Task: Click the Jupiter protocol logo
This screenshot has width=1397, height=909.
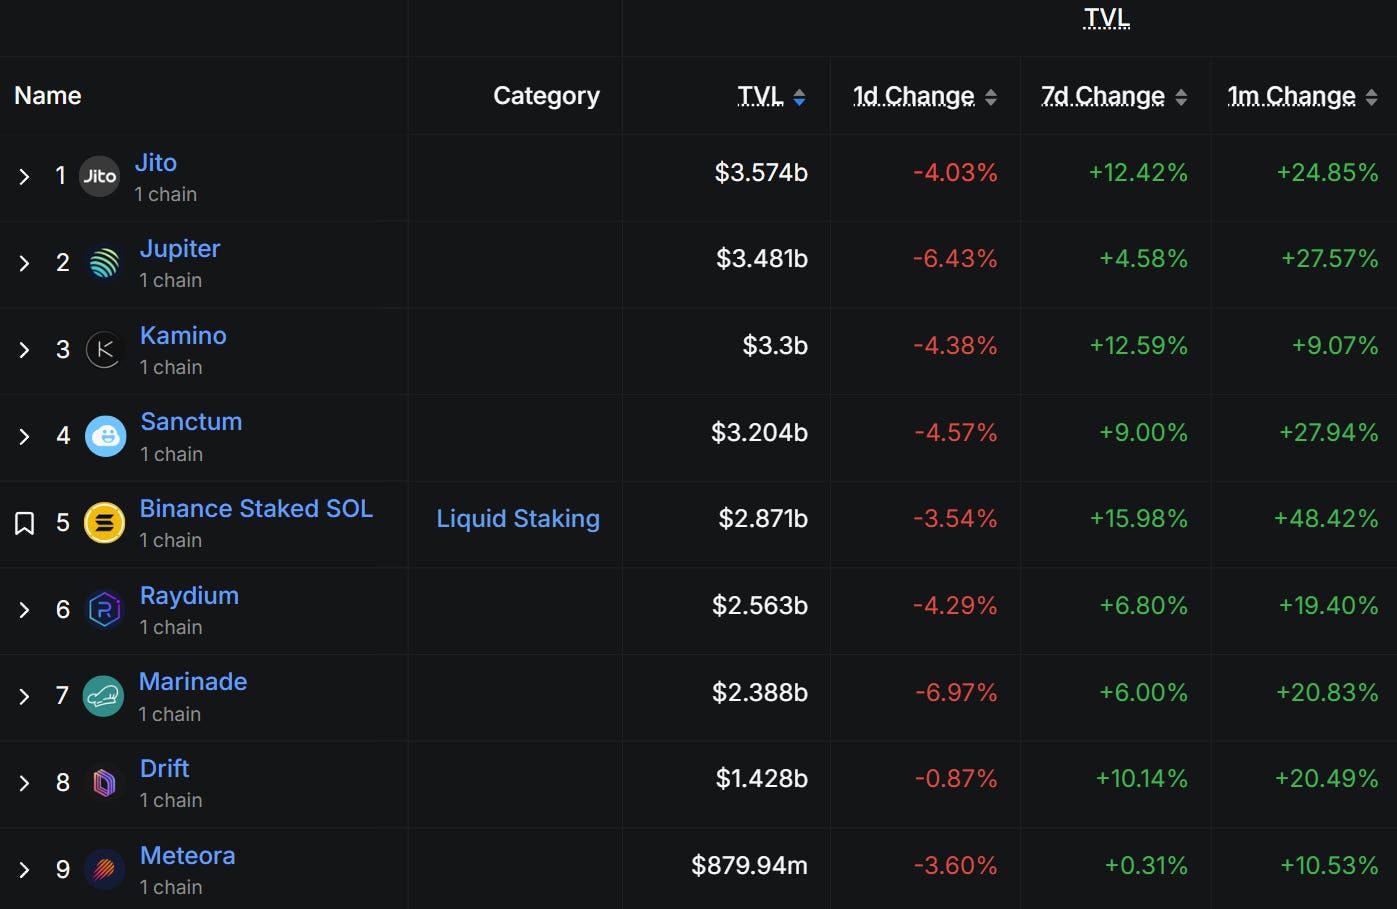Action: (104, 263)
